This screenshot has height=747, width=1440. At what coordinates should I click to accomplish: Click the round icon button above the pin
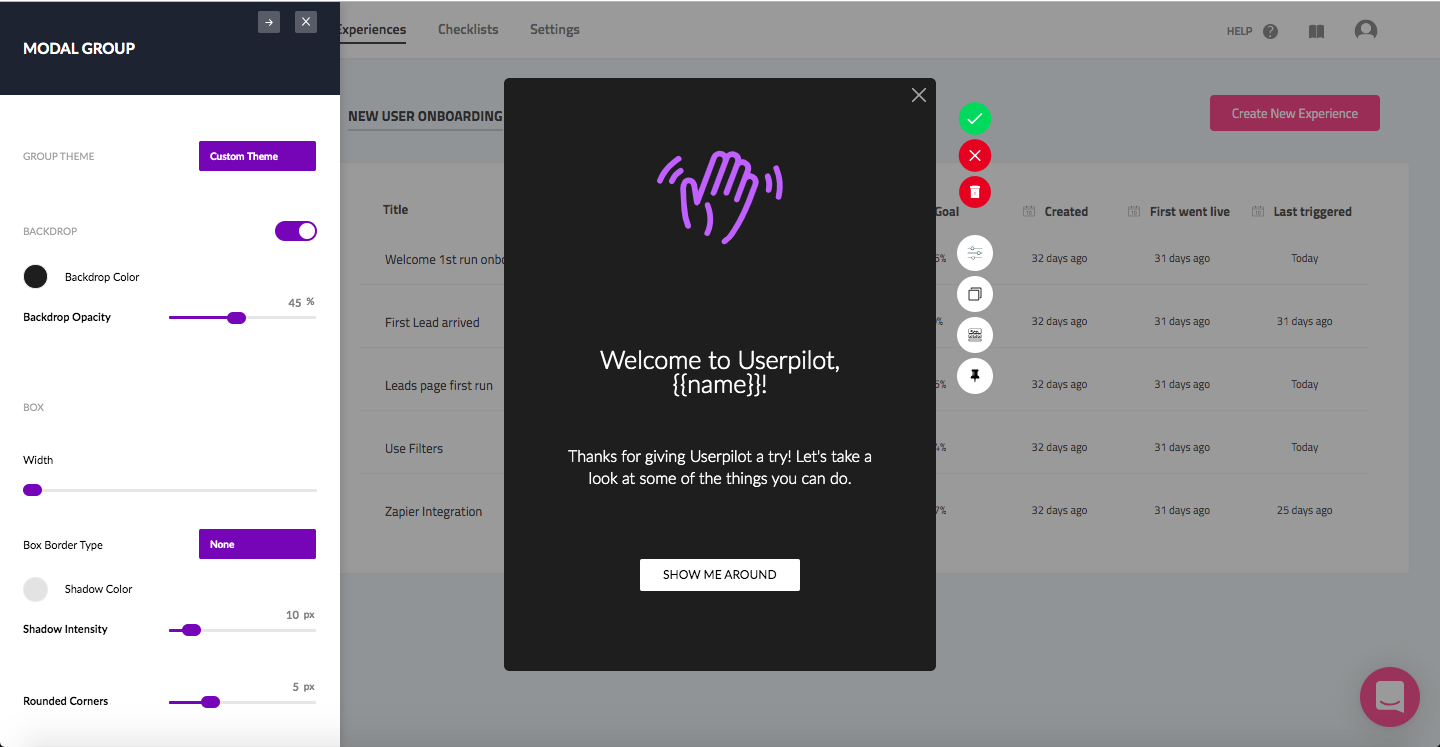click(975, 335)
